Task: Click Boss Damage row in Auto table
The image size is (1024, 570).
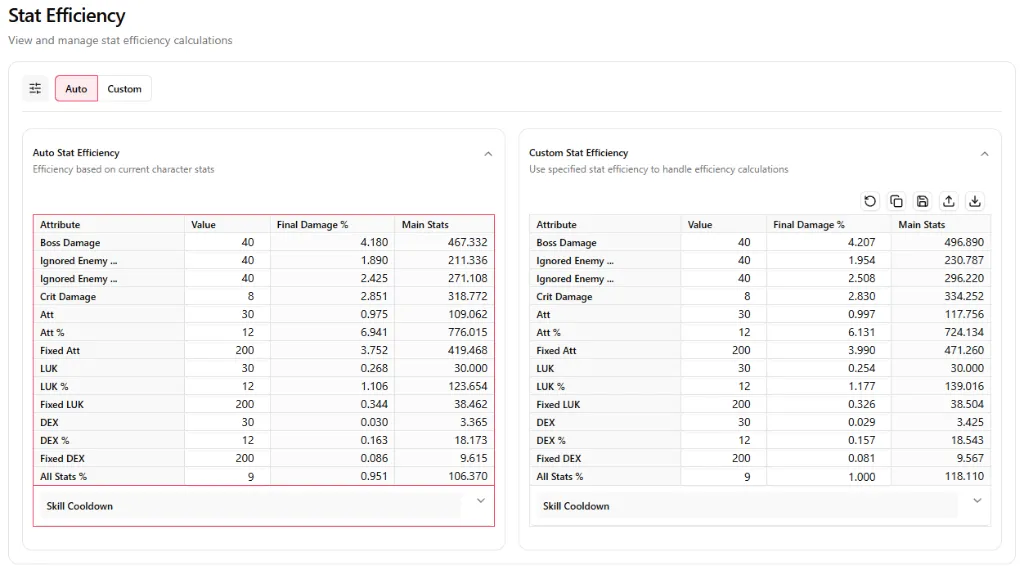Action: (x=264, y=242)
